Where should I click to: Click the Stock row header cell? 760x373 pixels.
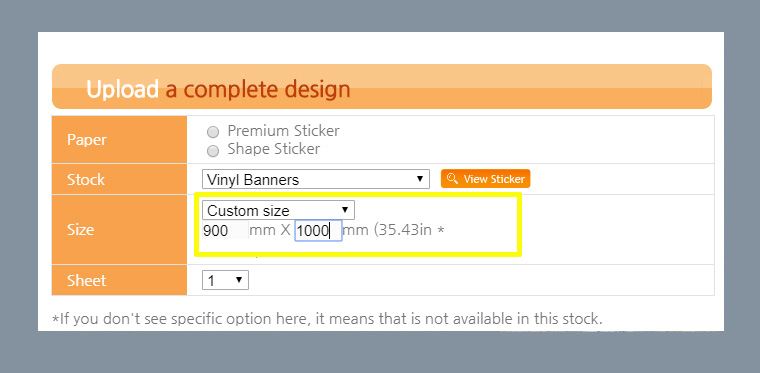click(119, 179)
